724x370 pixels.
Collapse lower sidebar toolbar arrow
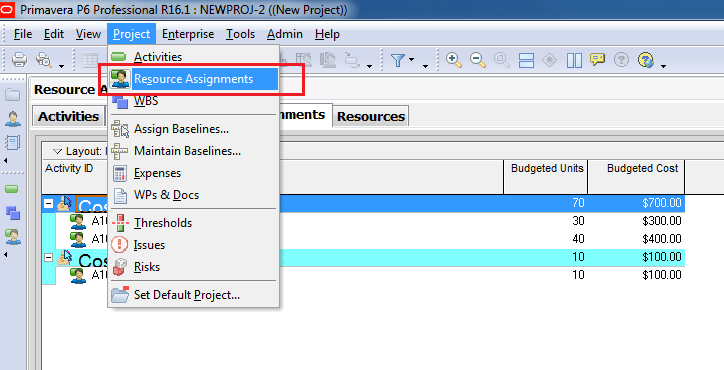(6, 255)
